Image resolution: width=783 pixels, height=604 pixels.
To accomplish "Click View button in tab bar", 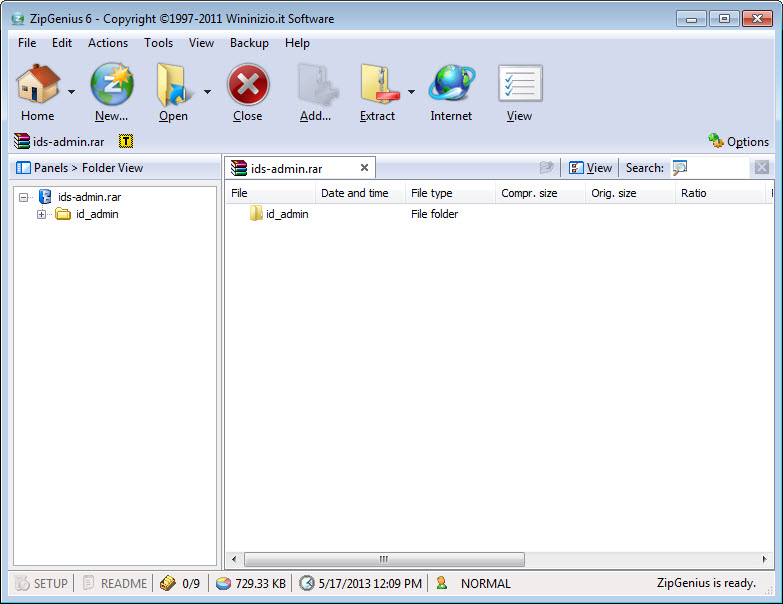I will [590, 168].
